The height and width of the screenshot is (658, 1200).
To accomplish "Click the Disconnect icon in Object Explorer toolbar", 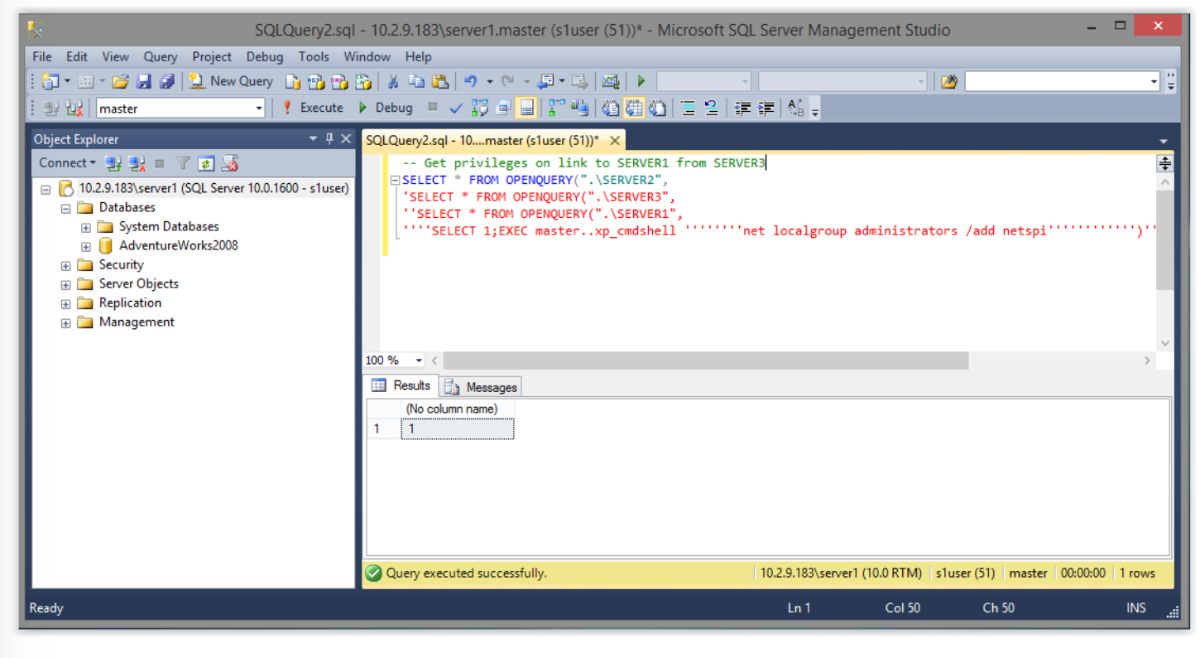I will 137,163.
